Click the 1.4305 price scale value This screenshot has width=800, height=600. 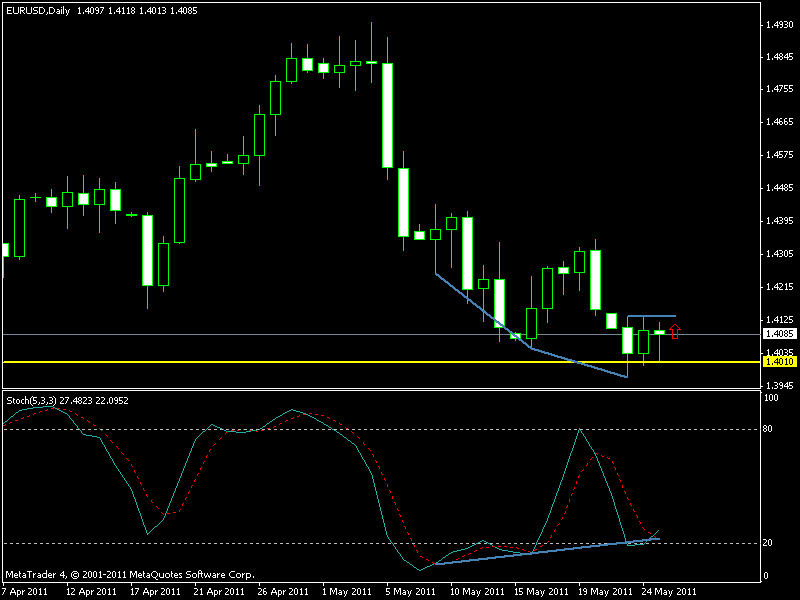pos(780,254)
